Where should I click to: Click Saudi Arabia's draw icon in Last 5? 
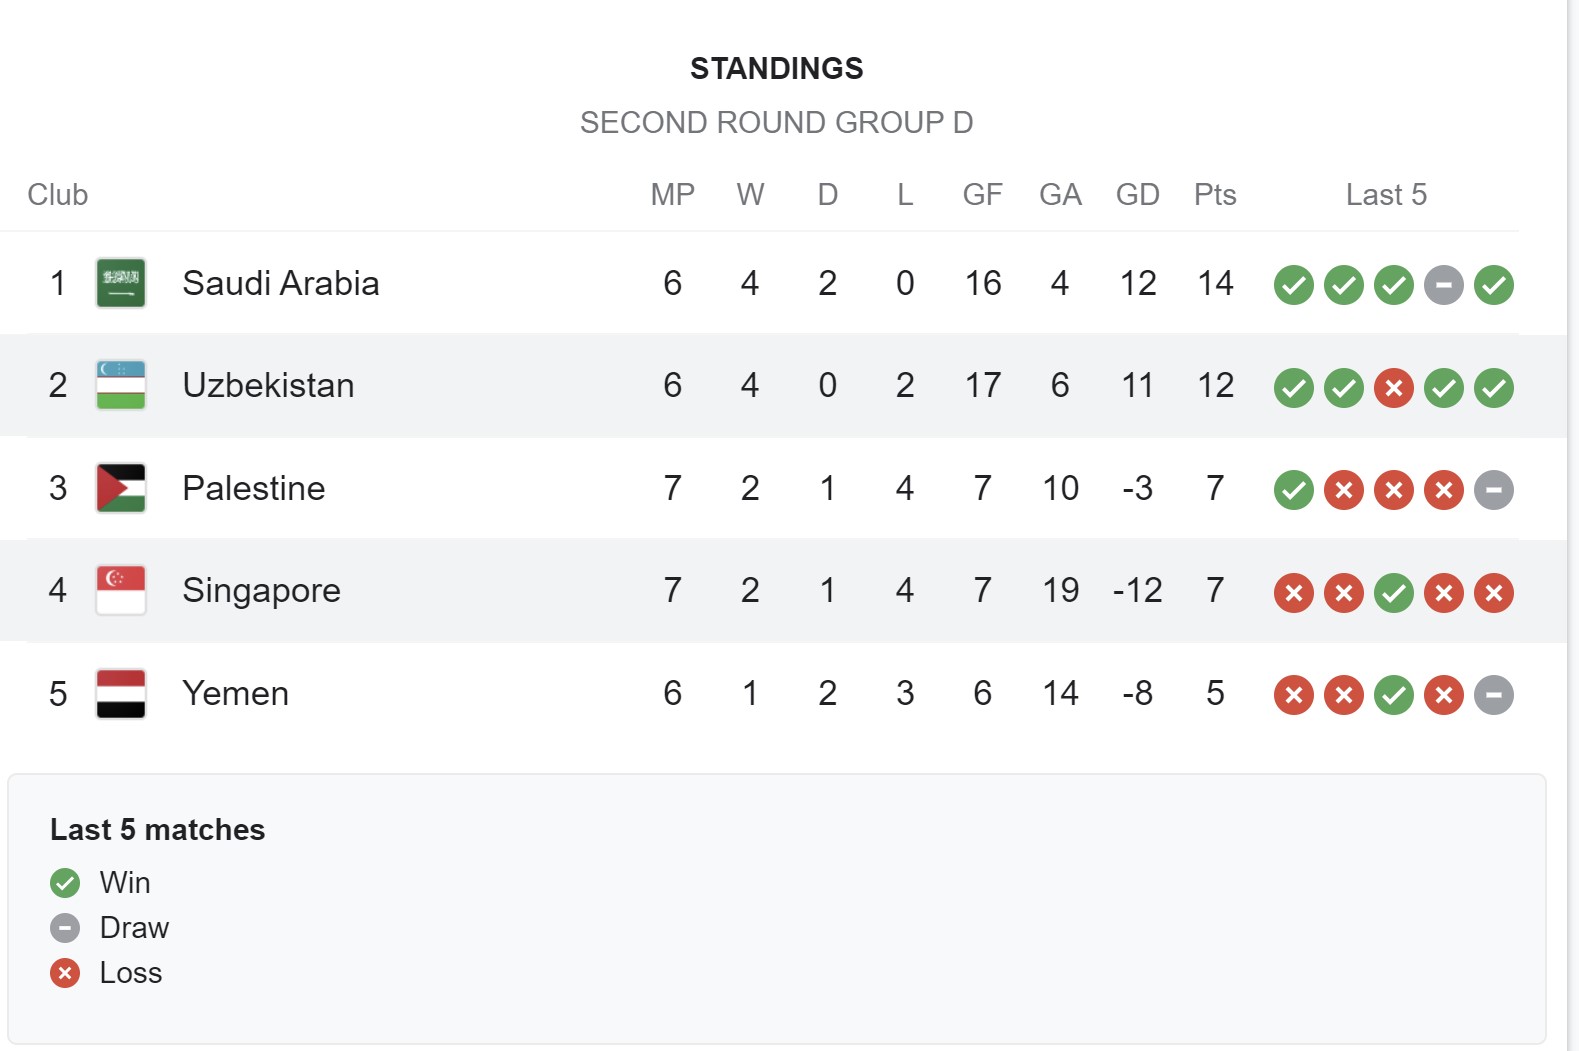click(1443, 285)
